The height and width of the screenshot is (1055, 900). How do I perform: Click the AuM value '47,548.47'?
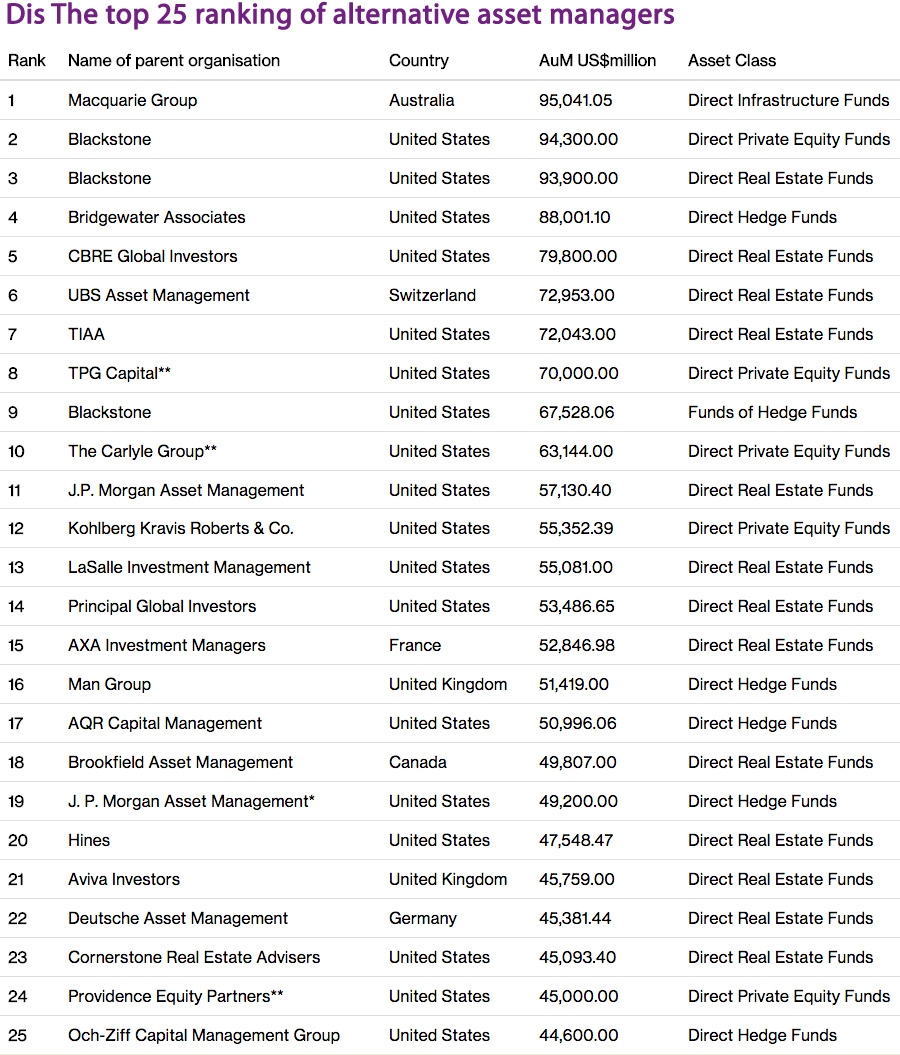coord(576,840)
